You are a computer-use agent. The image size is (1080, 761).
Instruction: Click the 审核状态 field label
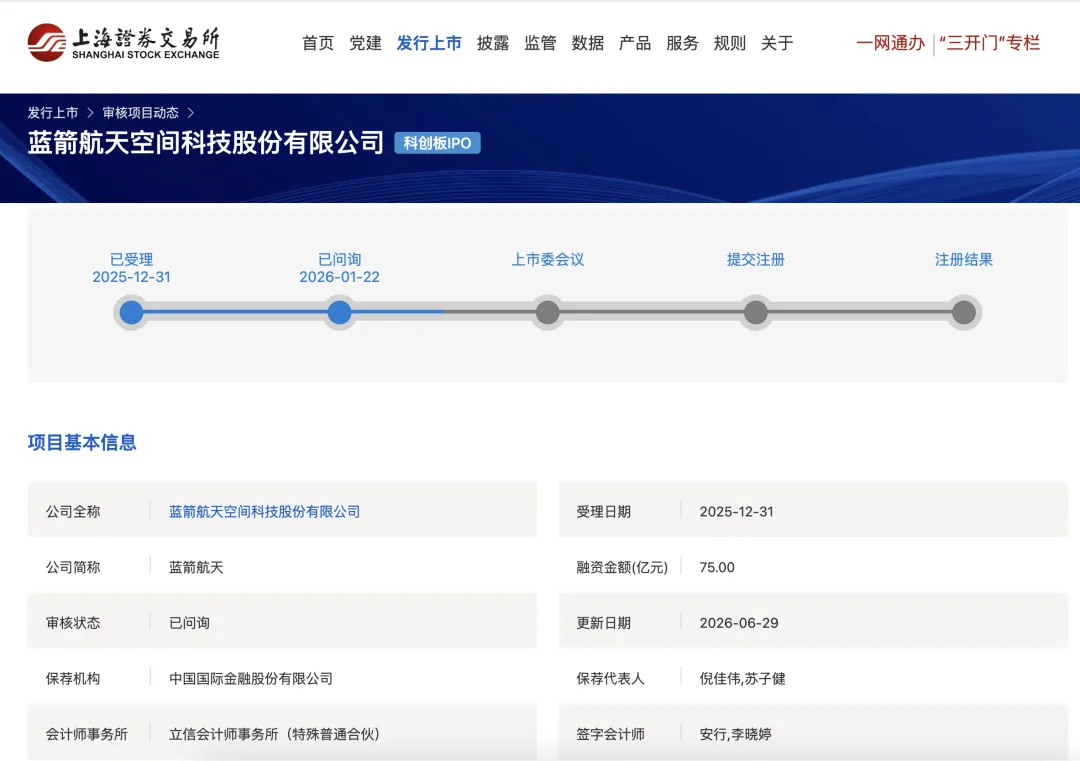pyautogui.click(x=73, y=623)
